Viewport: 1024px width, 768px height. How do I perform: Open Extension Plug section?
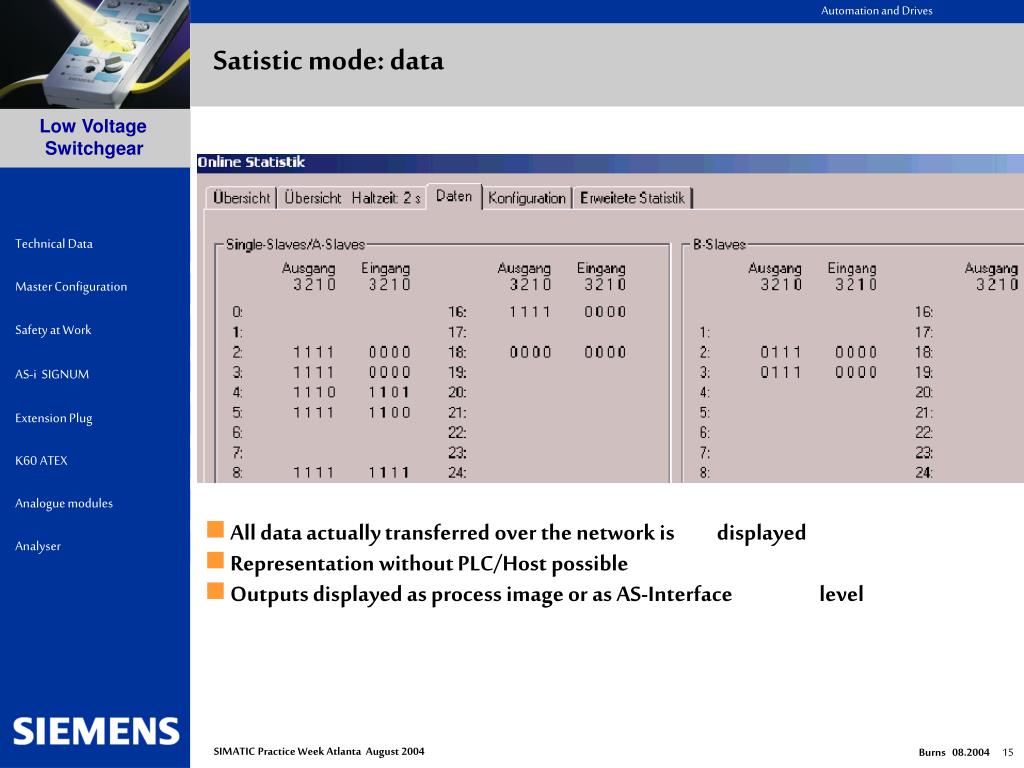click(x=54, y=418)
